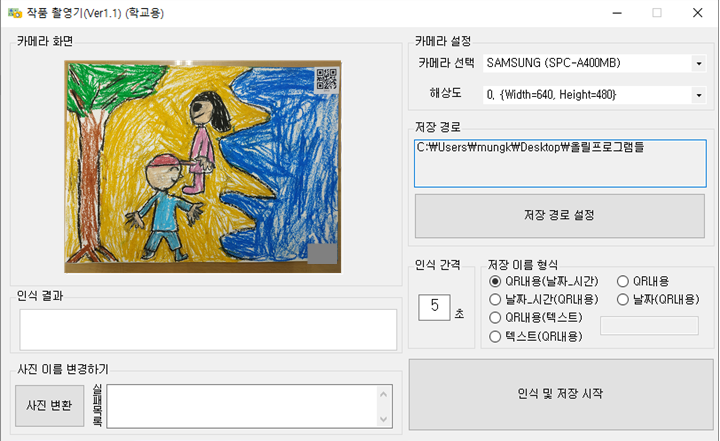This screenshot has width=720, height=441.
Task: Focus the 인식 간격 seconds field
Action: pyautogui.click(x=434, y=306)
